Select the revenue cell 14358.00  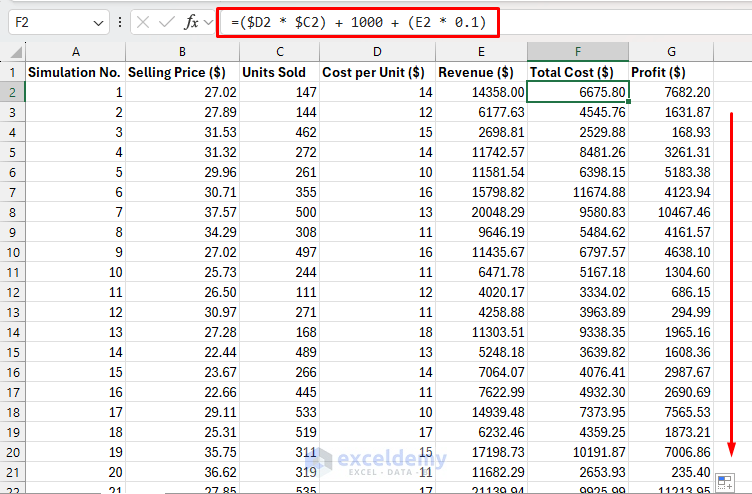481,92
